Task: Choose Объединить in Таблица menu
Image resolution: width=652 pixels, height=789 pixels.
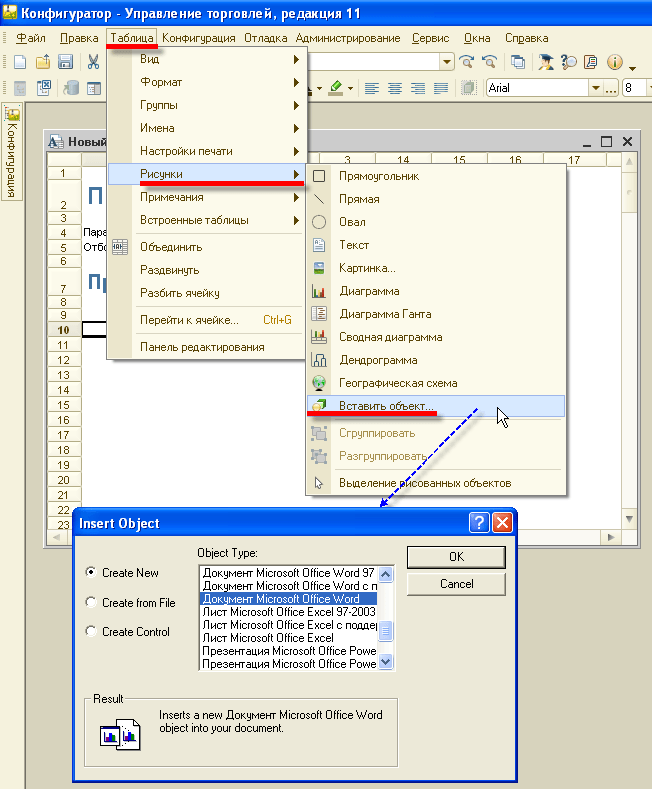Action: [x=207, y=247]
